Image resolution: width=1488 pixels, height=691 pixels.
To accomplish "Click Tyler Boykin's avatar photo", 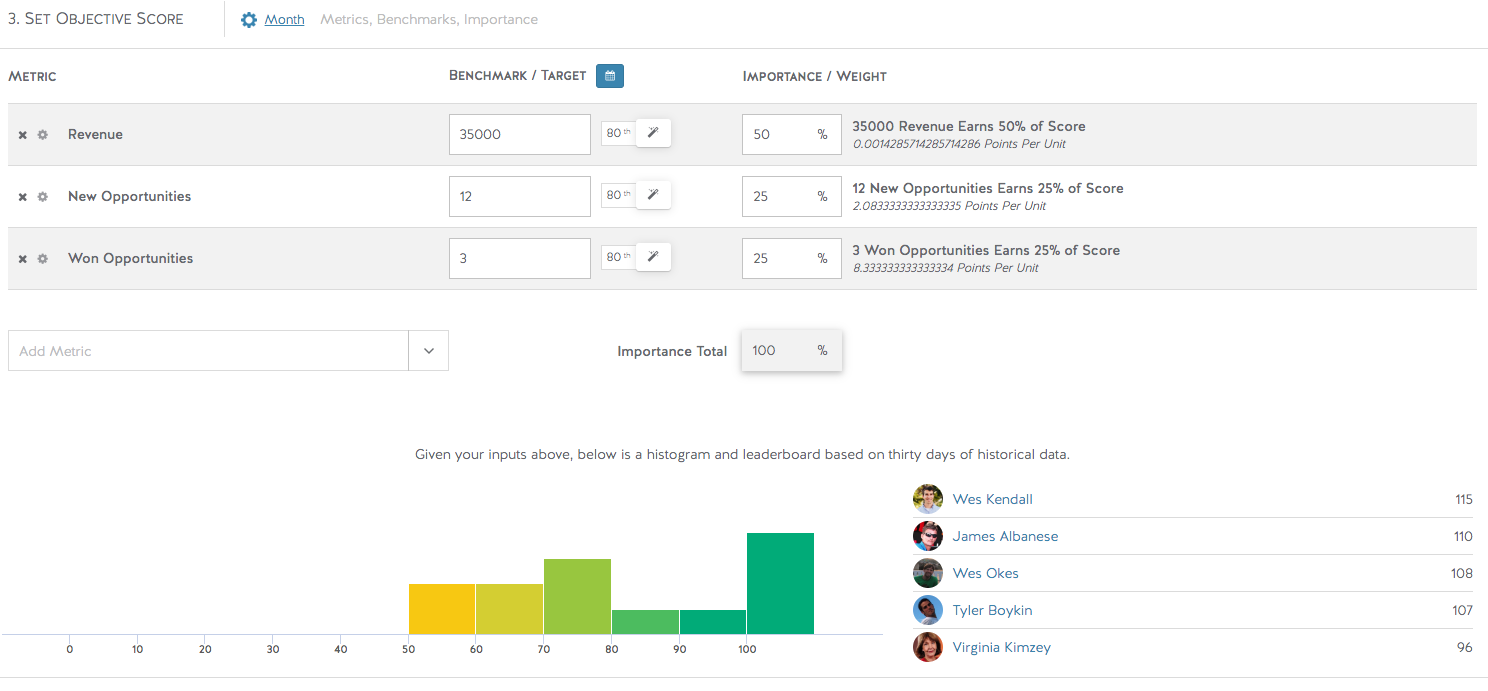I will click(x=928, y=610).
